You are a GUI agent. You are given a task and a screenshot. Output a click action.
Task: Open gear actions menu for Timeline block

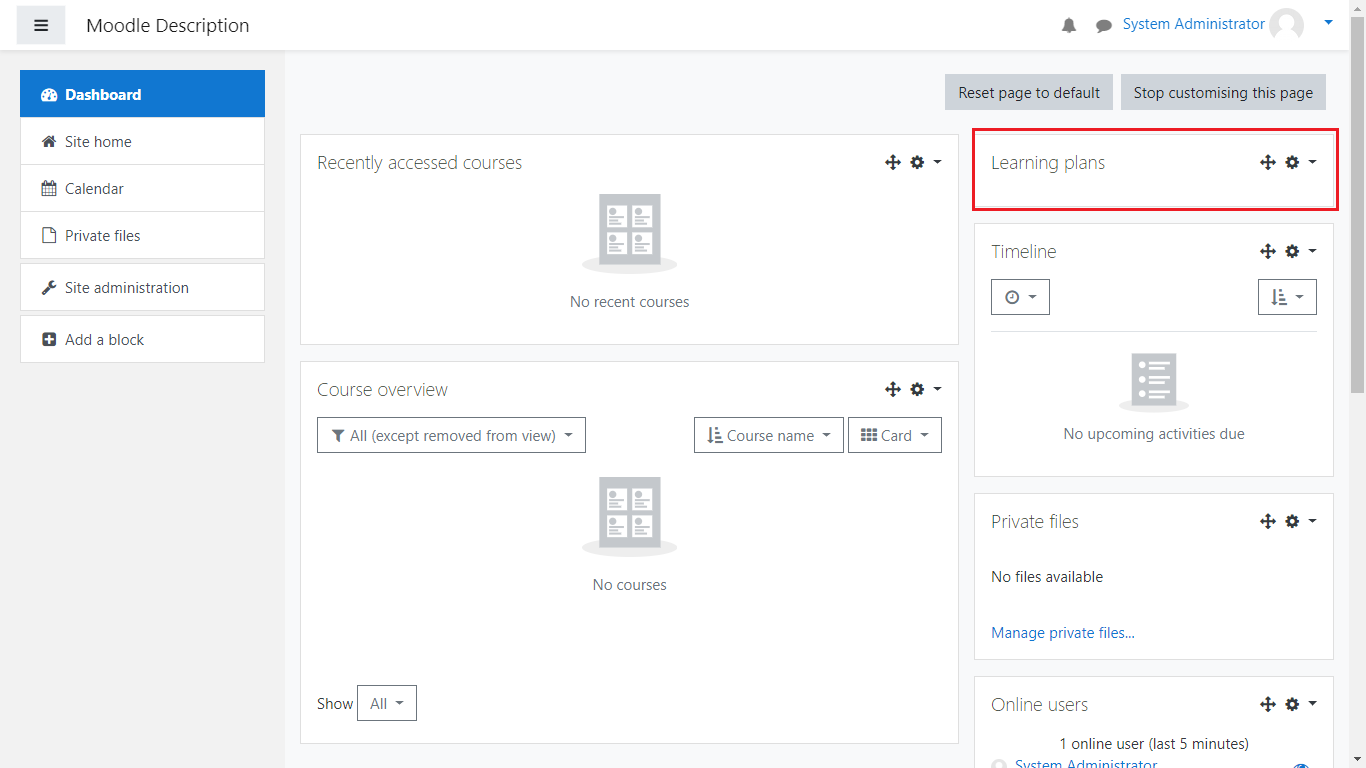pyautogui.click(x=1299, y=251)
